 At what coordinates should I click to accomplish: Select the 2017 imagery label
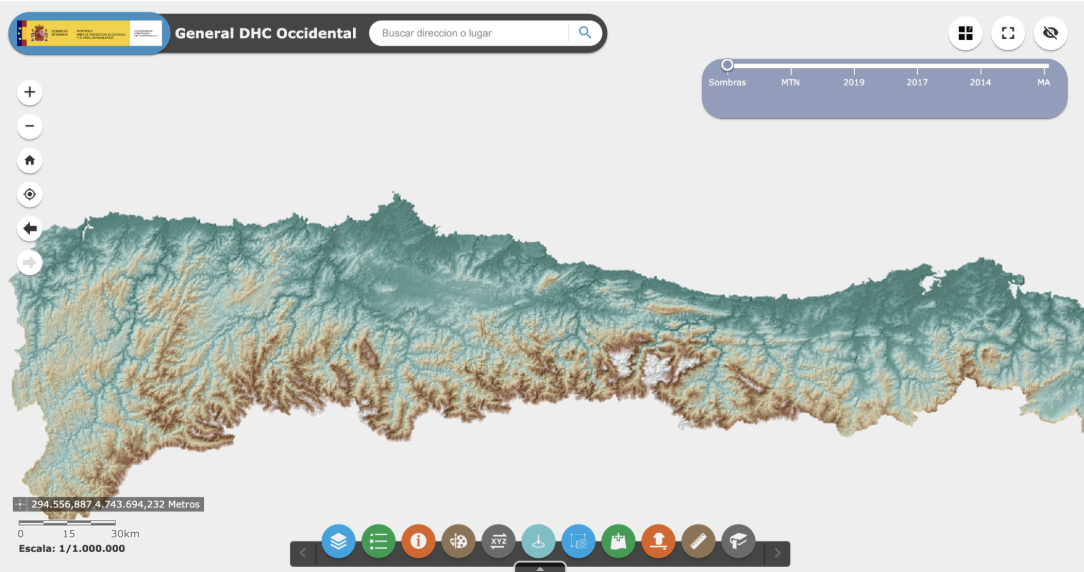[x=917, y=82]
